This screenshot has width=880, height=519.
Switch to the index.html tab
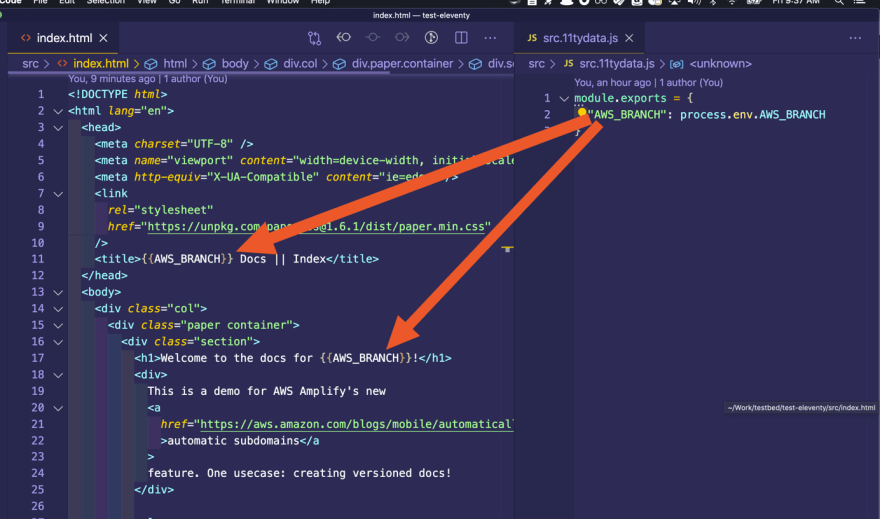coord(64,38)
